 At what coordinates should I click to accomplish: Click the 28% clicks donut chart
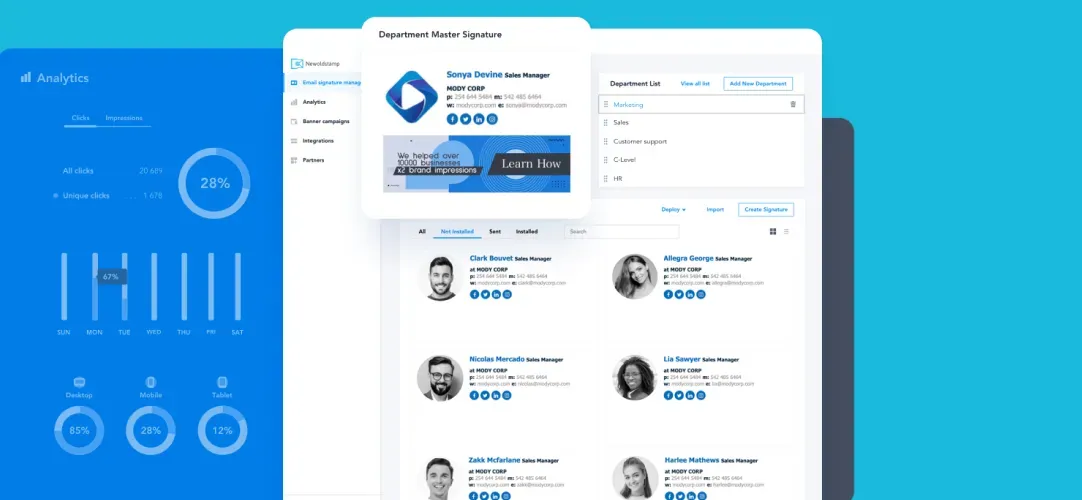215,183
